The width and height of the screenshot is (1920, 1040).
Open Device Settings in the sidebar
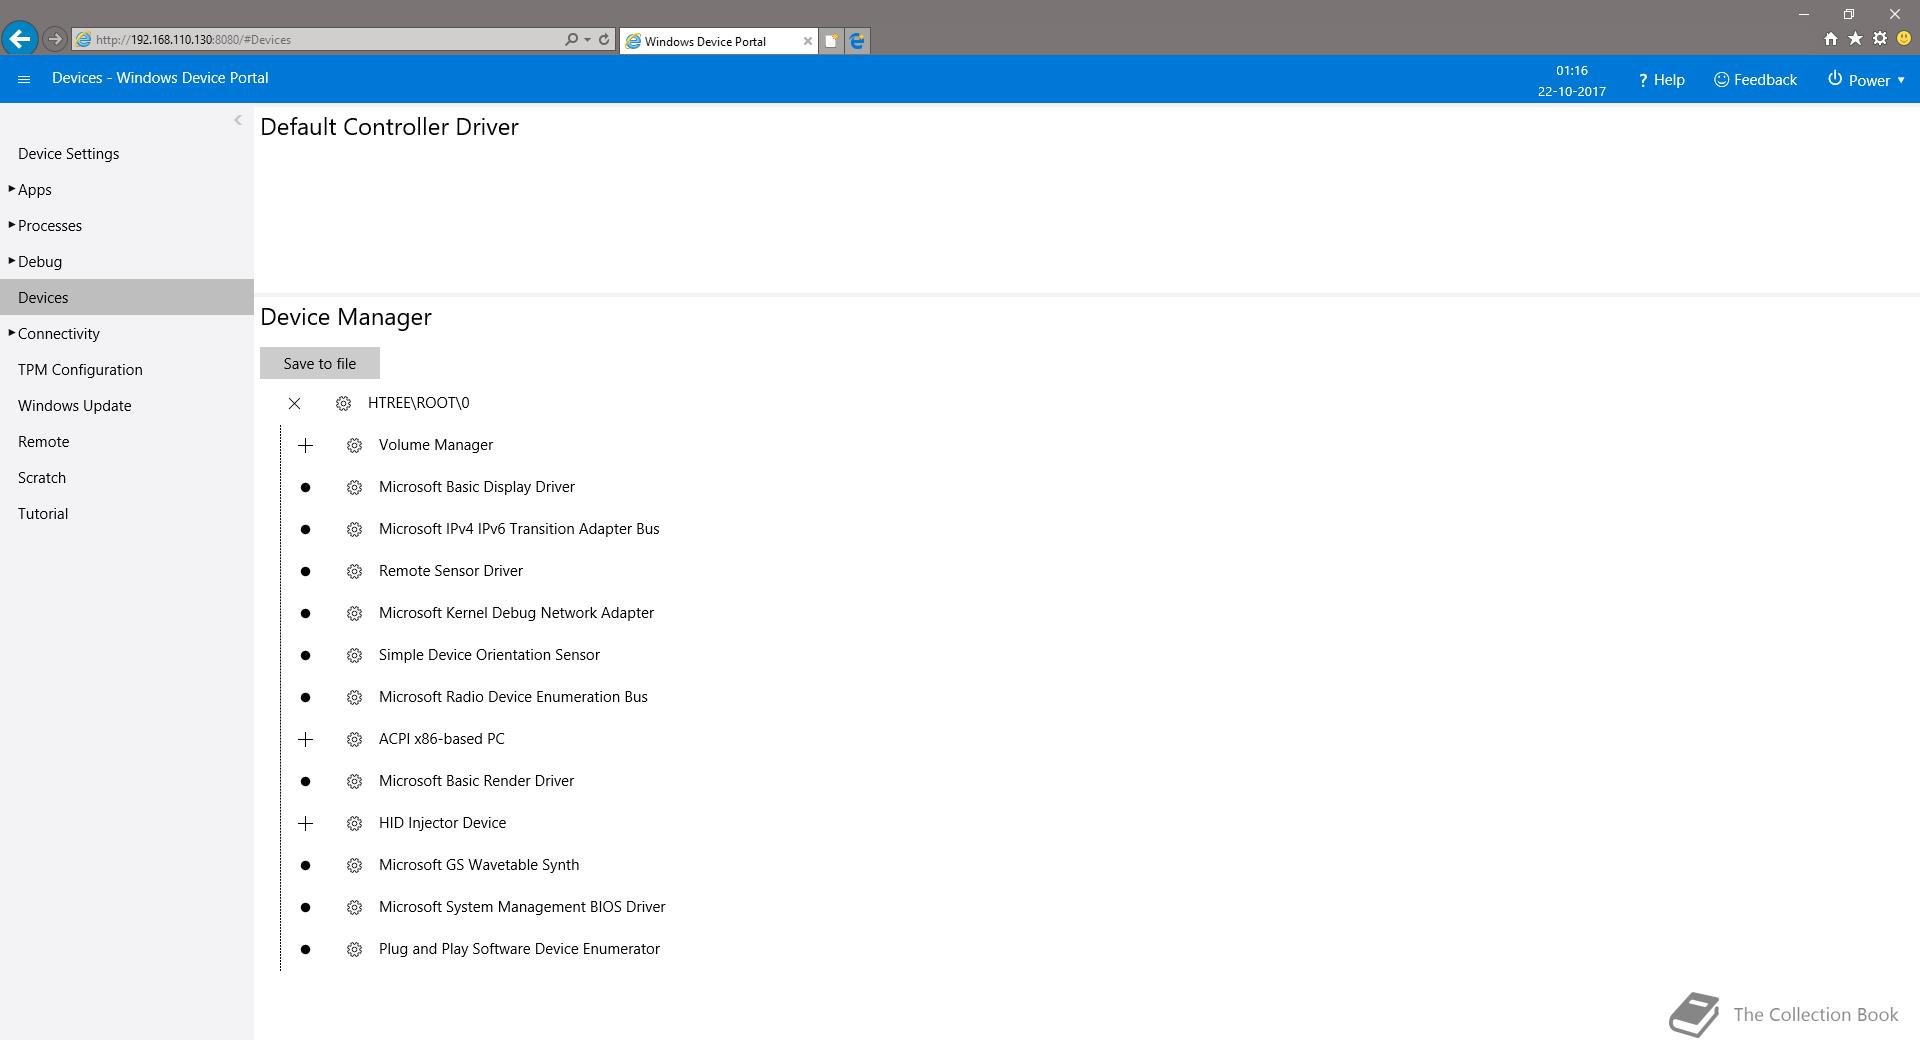(69, 154)
